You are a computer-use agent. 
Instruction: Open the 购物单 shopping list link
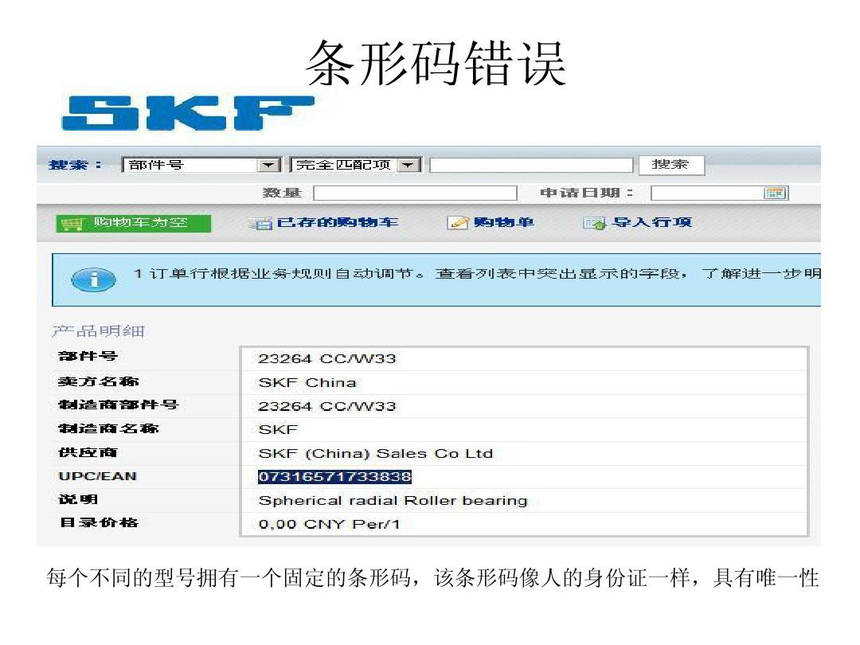(x=503, y=222)
